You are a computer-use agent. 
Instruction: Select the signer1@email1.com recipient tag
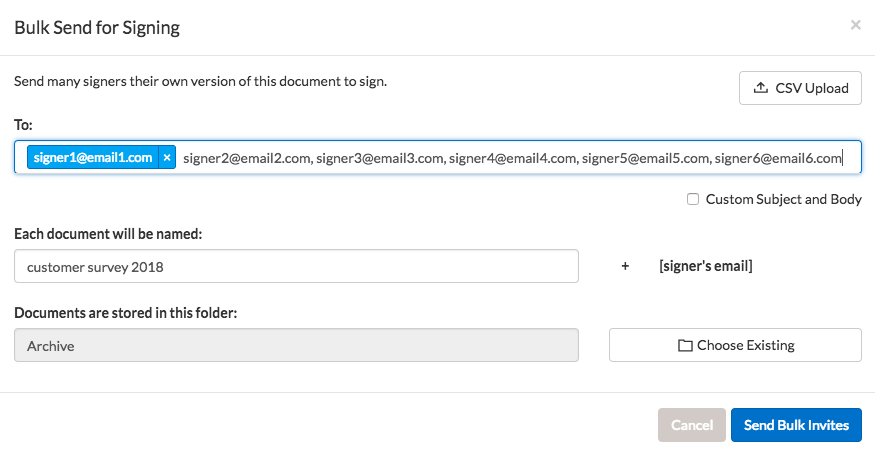pyautogui.click(x=92, y=158)
